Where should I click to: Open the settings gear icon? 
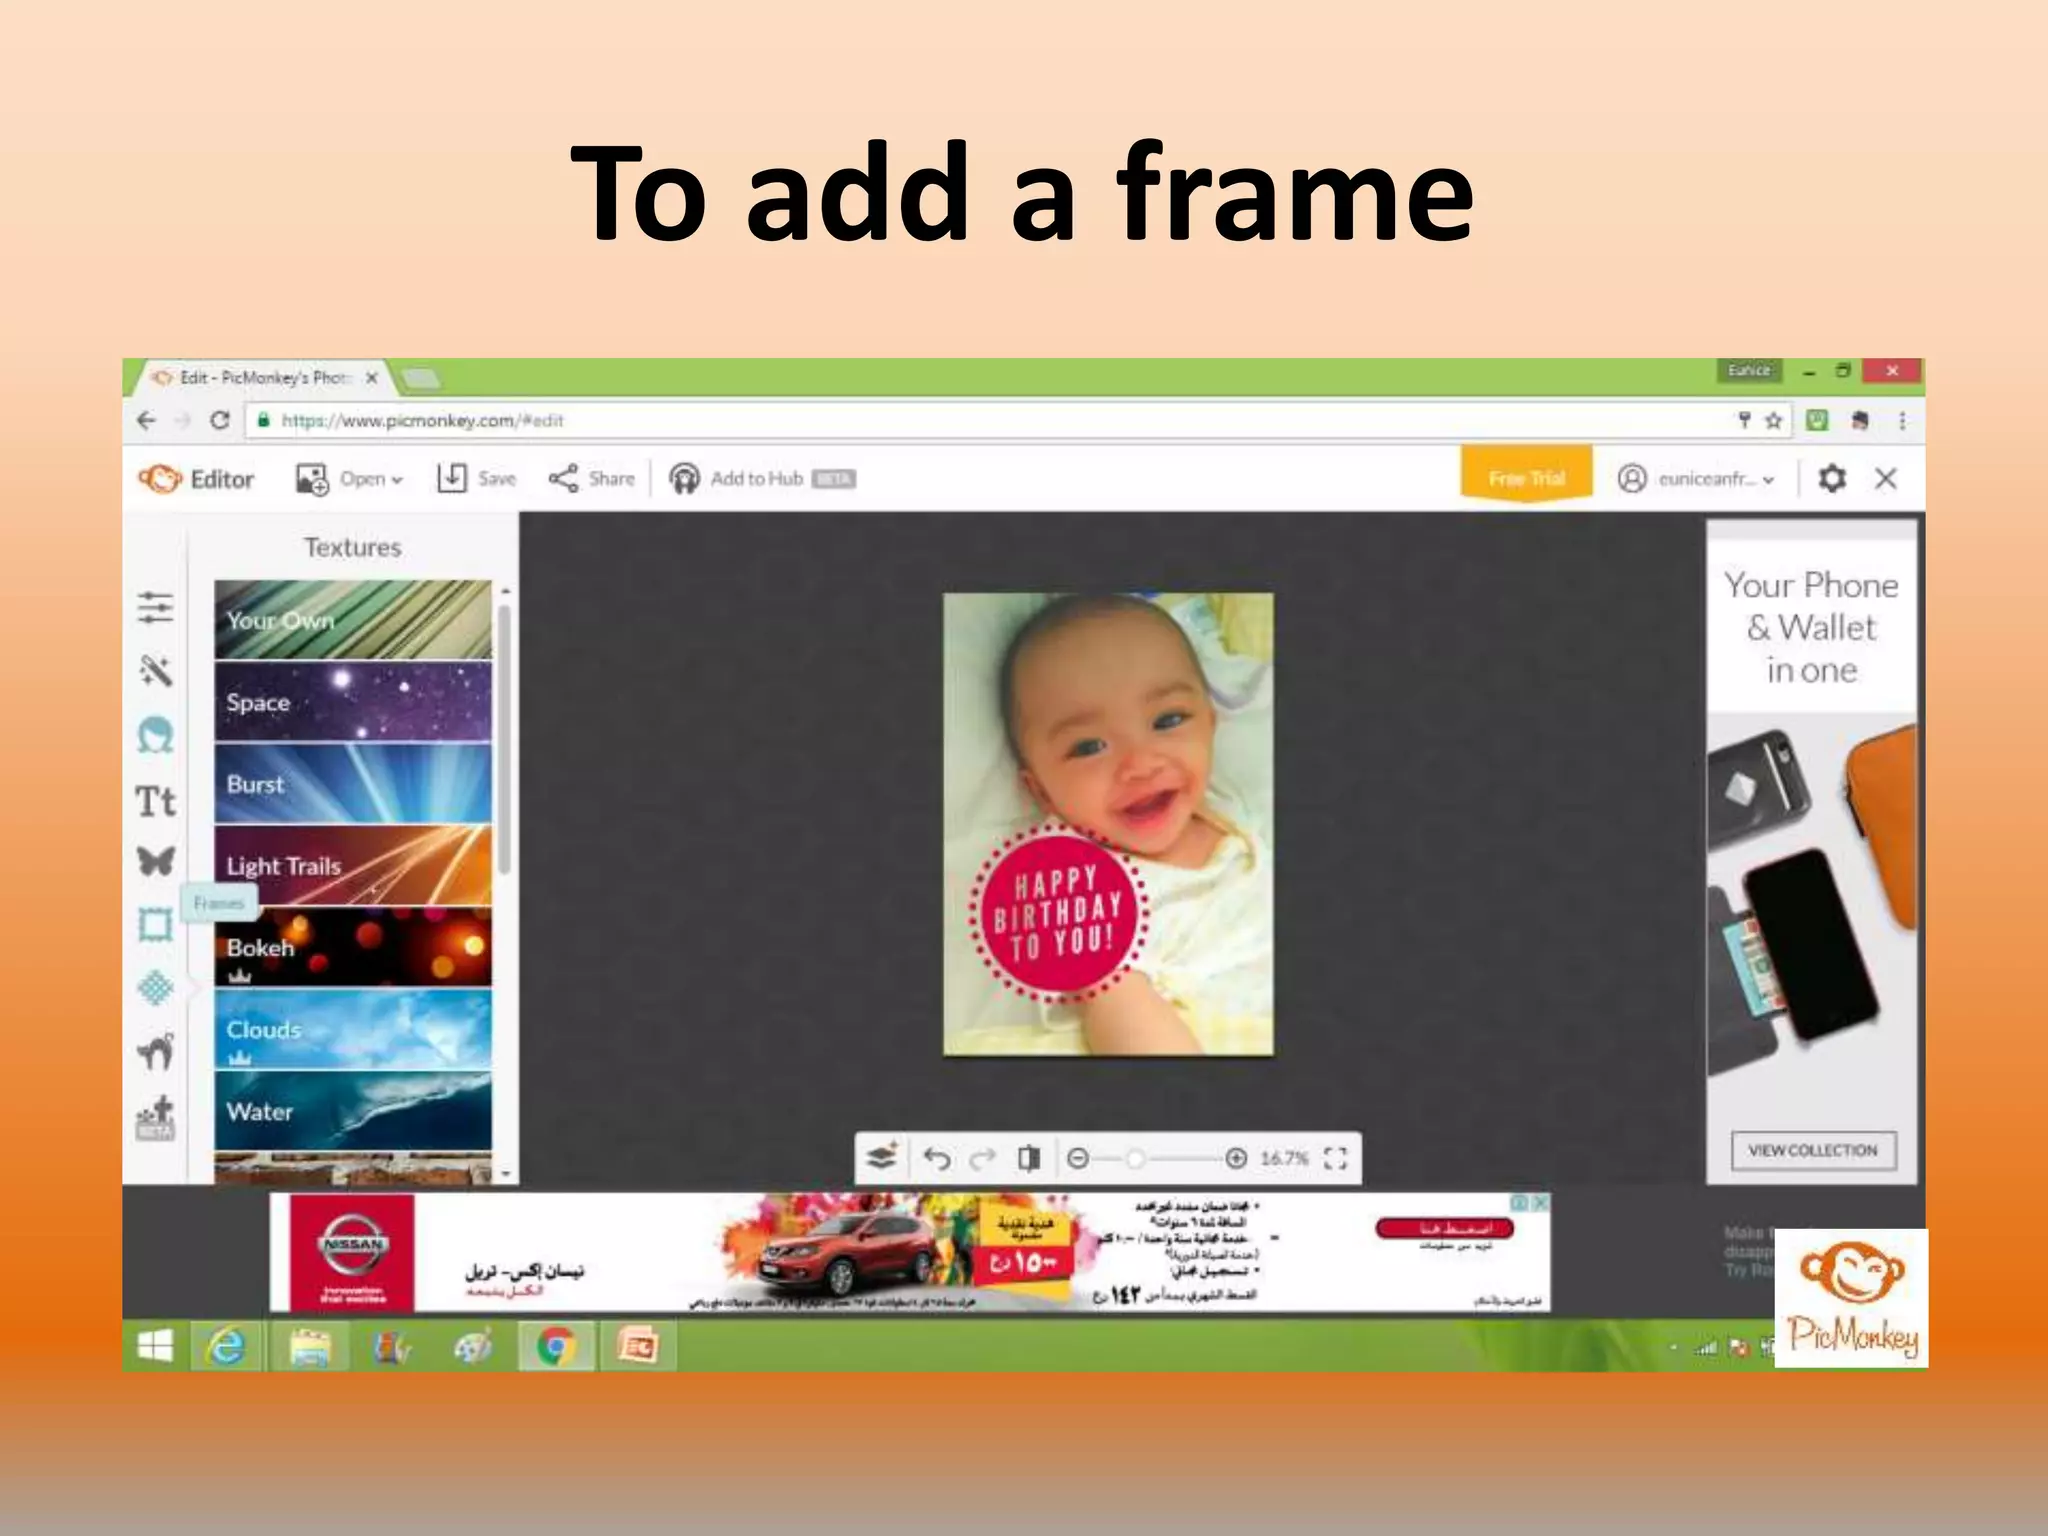point(1831,478)
